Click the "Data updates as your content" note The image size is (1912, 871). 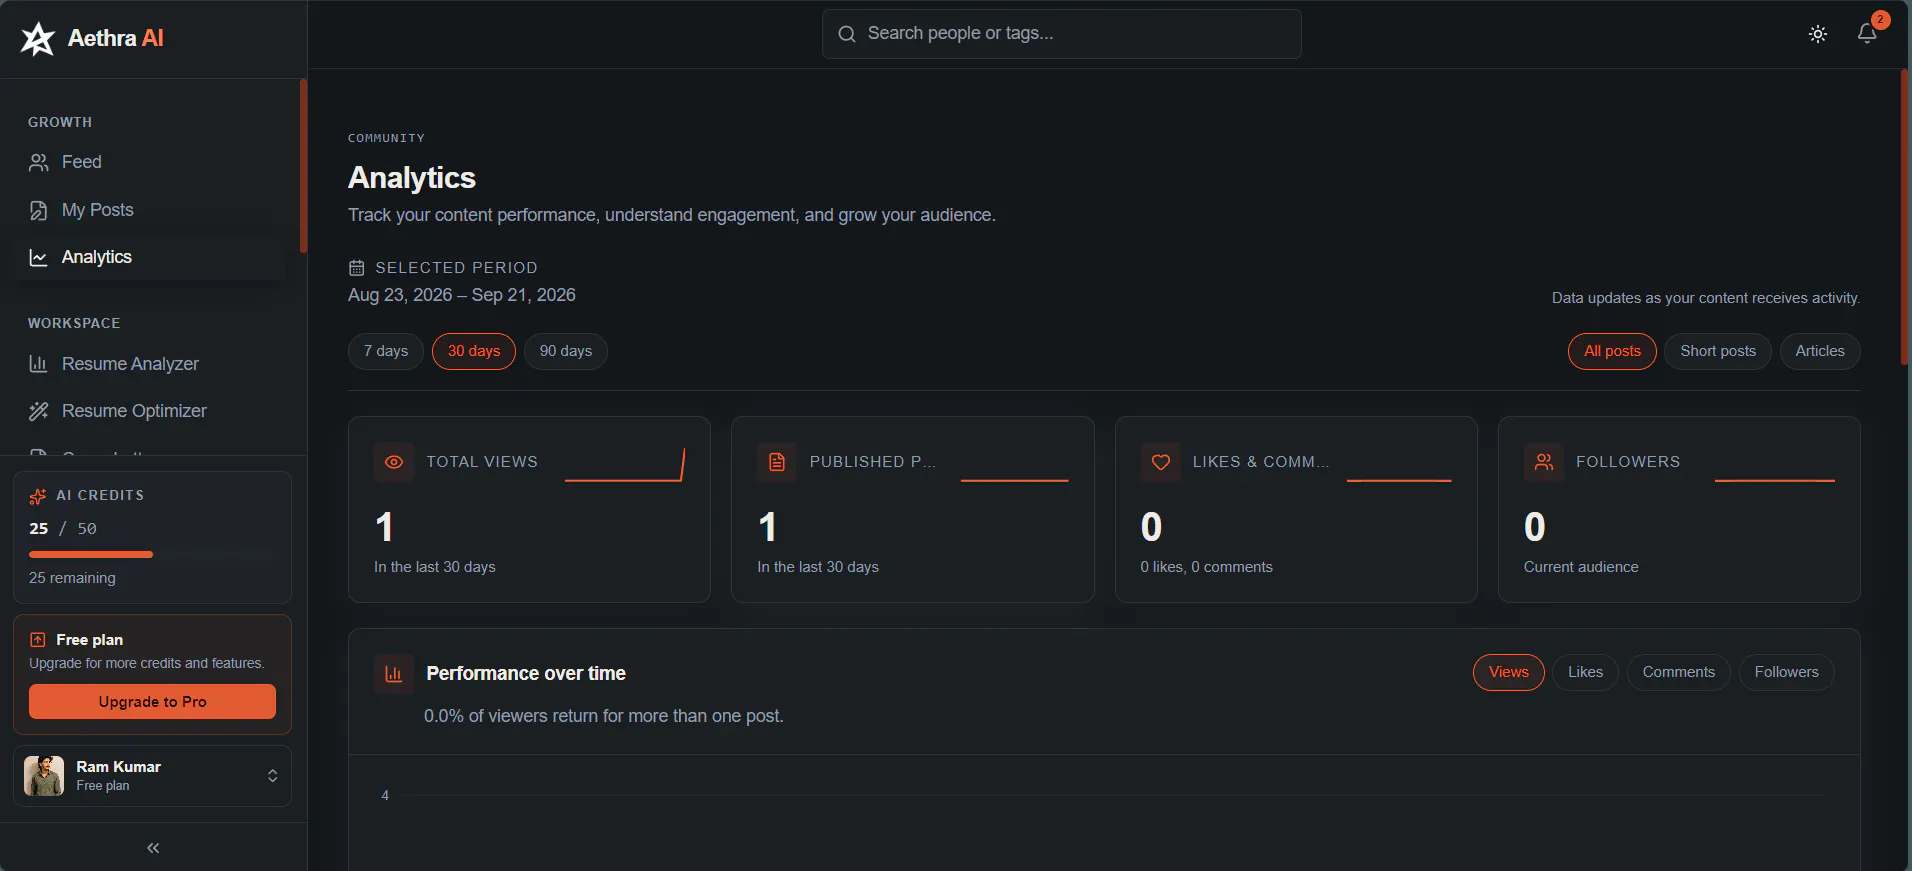tap(1706, 298)
